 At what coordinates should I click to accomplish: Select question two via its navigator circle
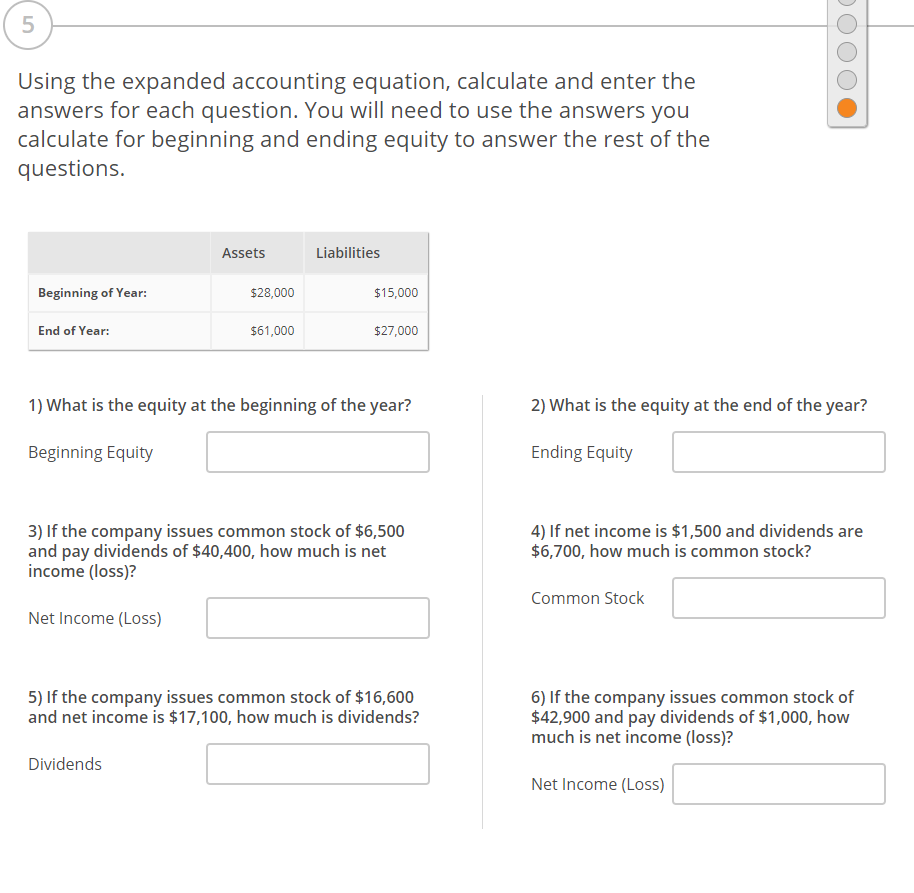pos(846,24)
